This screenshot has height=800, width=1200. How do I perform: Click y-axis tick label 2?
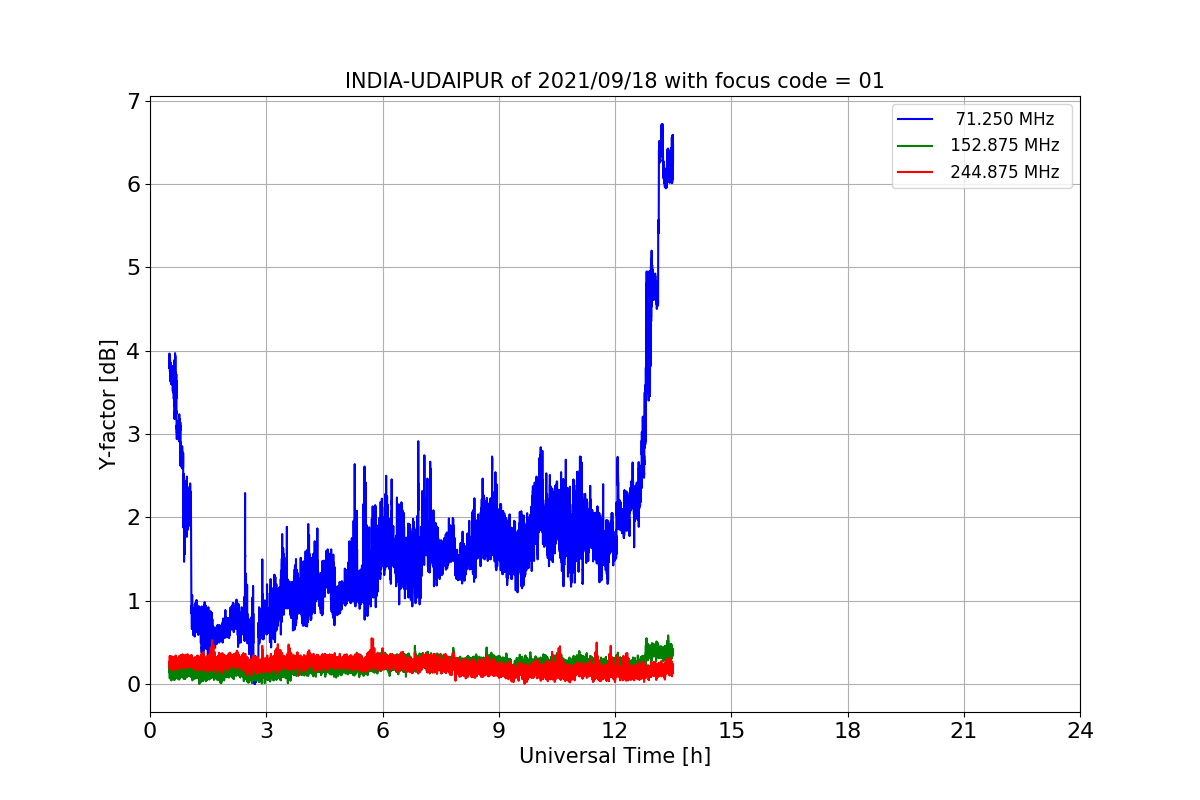pos(132,518)
